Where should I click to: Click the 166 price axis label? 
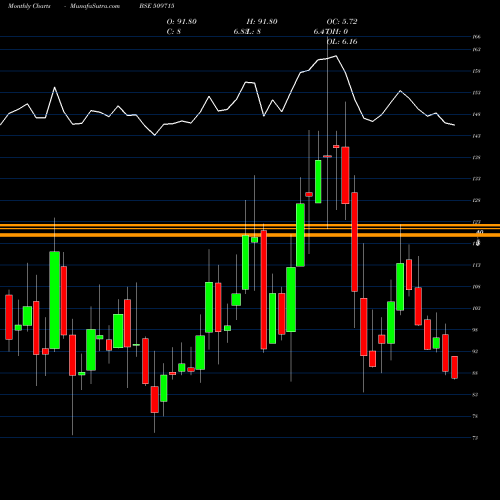476,37
